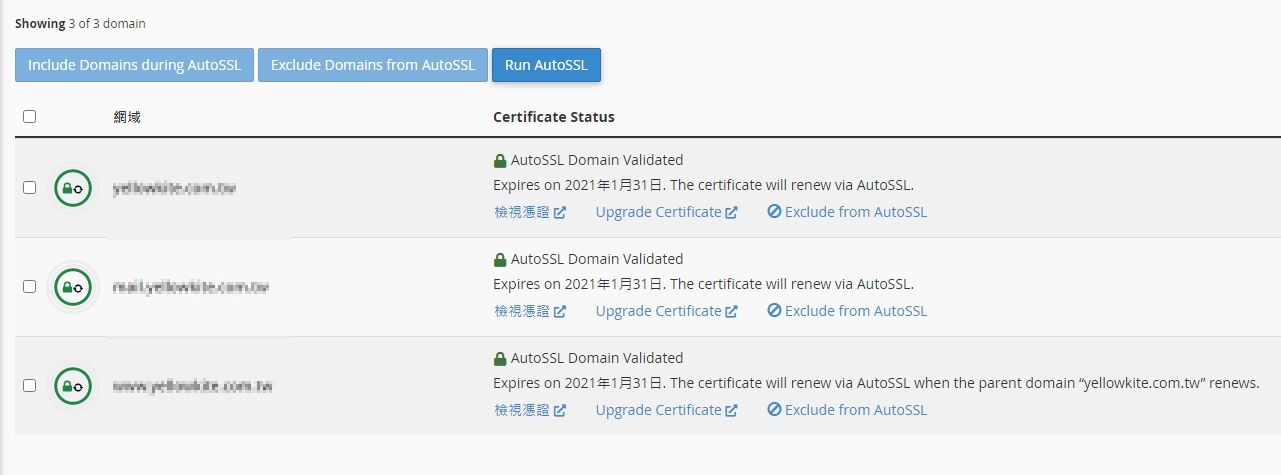Screen dimensions: 1281x475
Task: Run AutoSSL now
Action: click(x=546, y=65)
